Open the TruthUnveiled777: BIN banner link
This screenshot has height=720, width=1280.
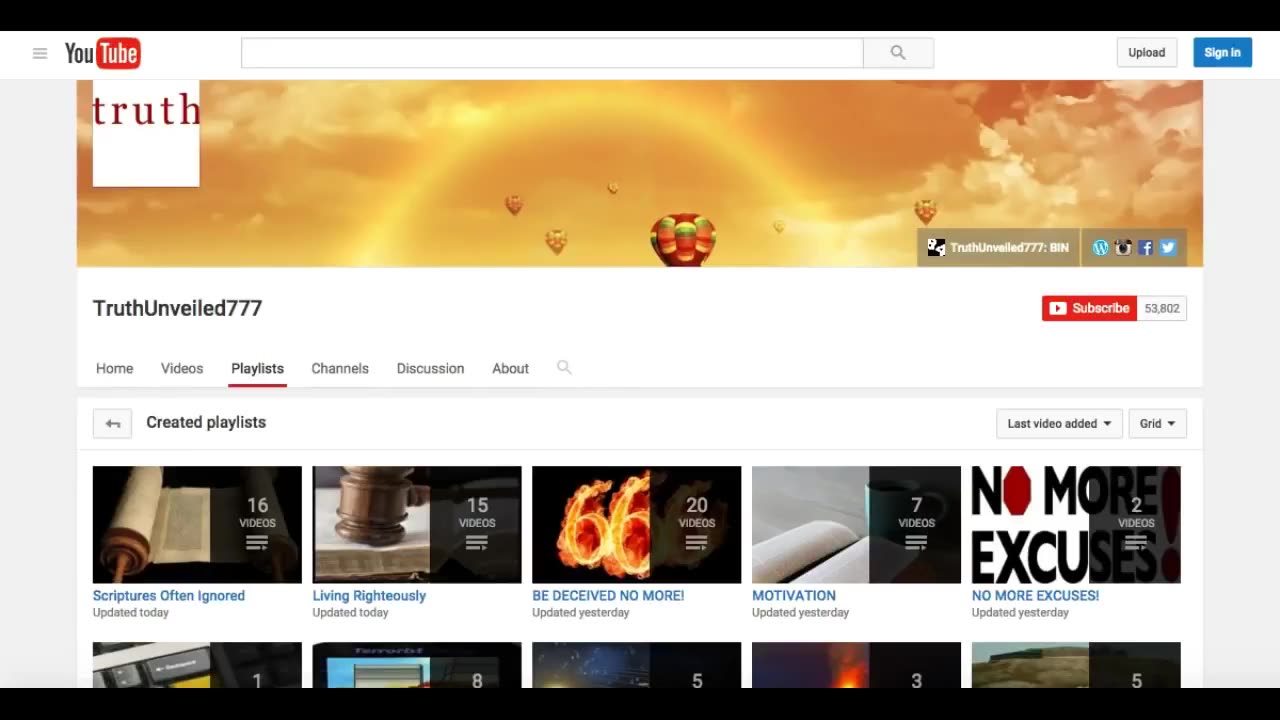coord(998,248)
